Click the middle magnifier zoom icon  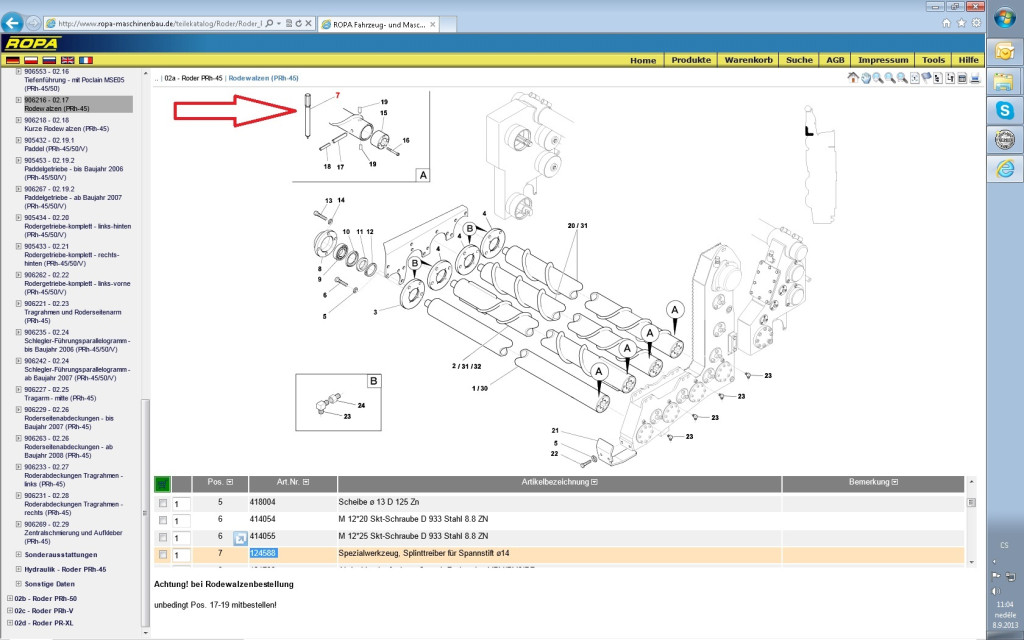click(x=890, y=78)
